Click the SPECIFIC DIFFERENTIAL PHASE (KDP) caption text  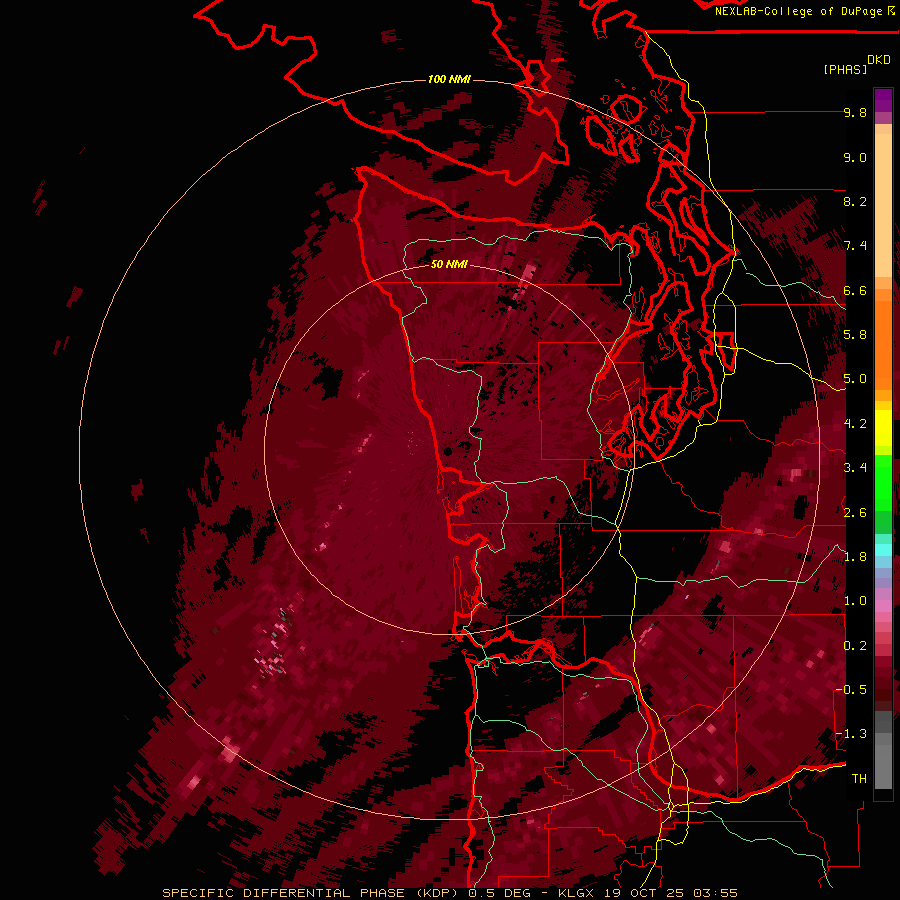pyautogui.click(x=312, y=893)
